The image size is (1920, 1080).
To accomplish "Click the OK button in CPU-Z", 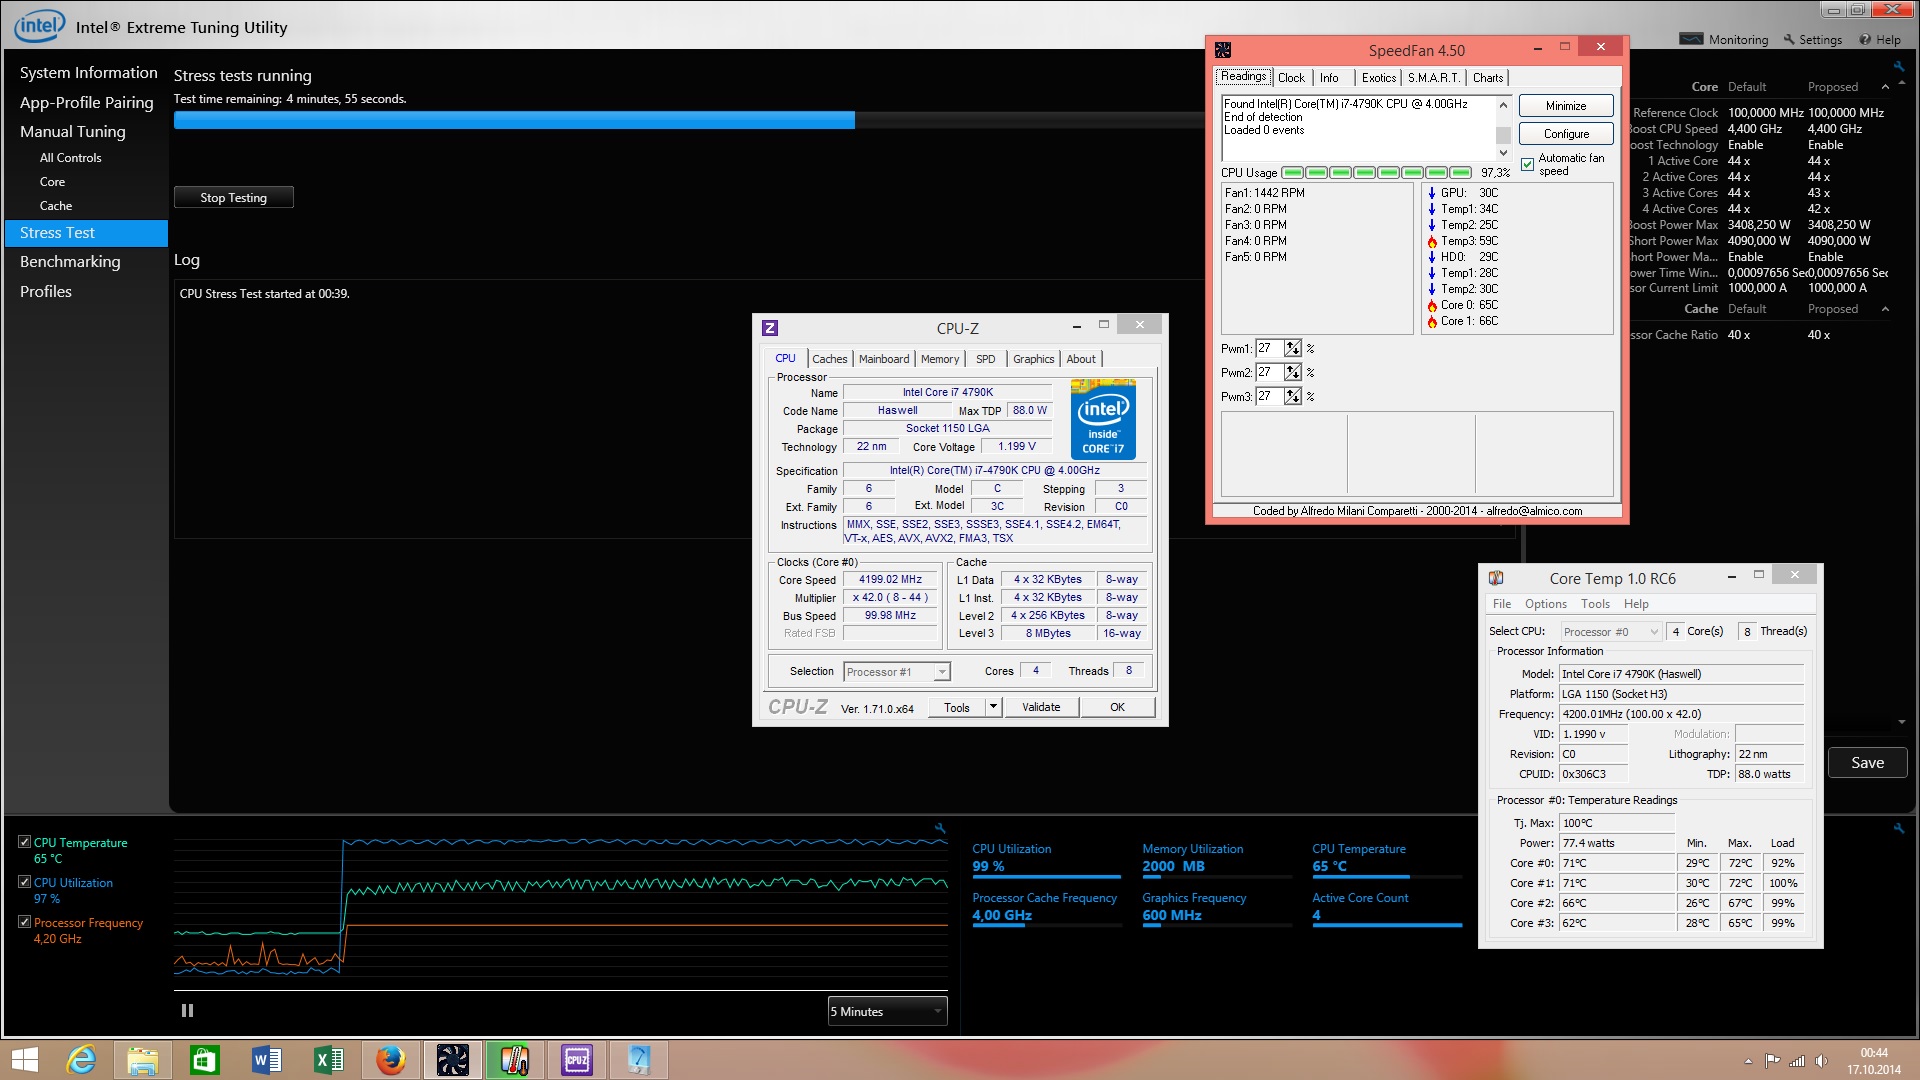I will (1117, 707).
